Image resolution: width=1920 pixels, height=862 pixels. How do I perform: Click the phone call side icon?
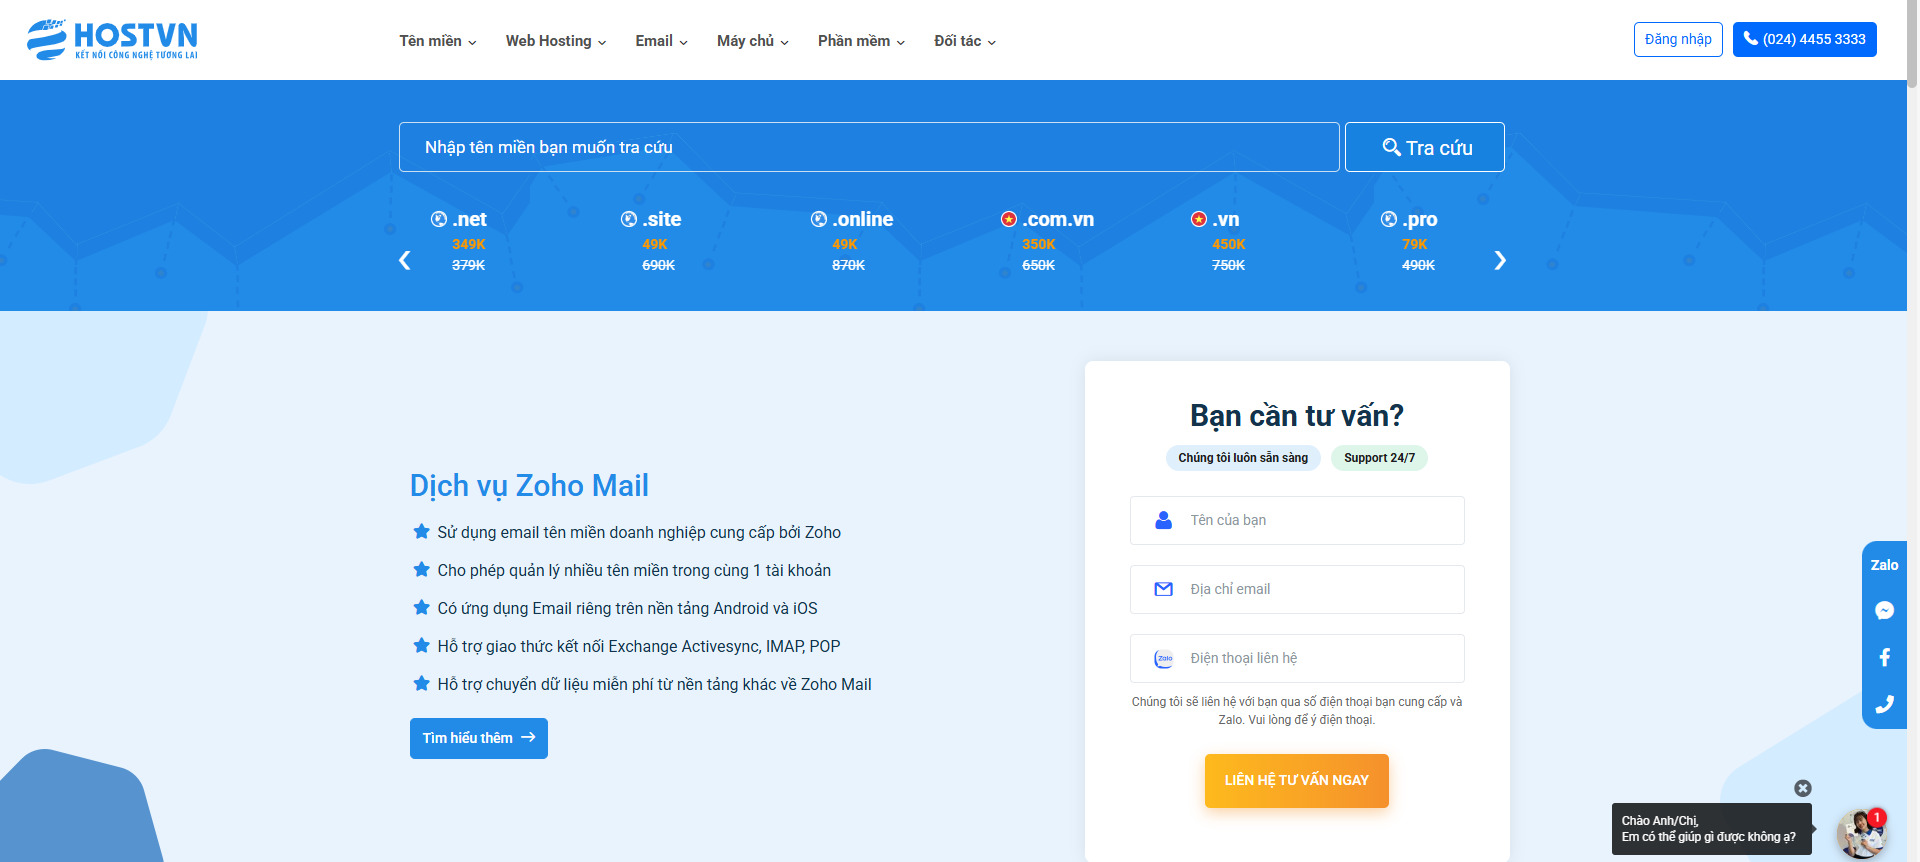[1884, 704]
